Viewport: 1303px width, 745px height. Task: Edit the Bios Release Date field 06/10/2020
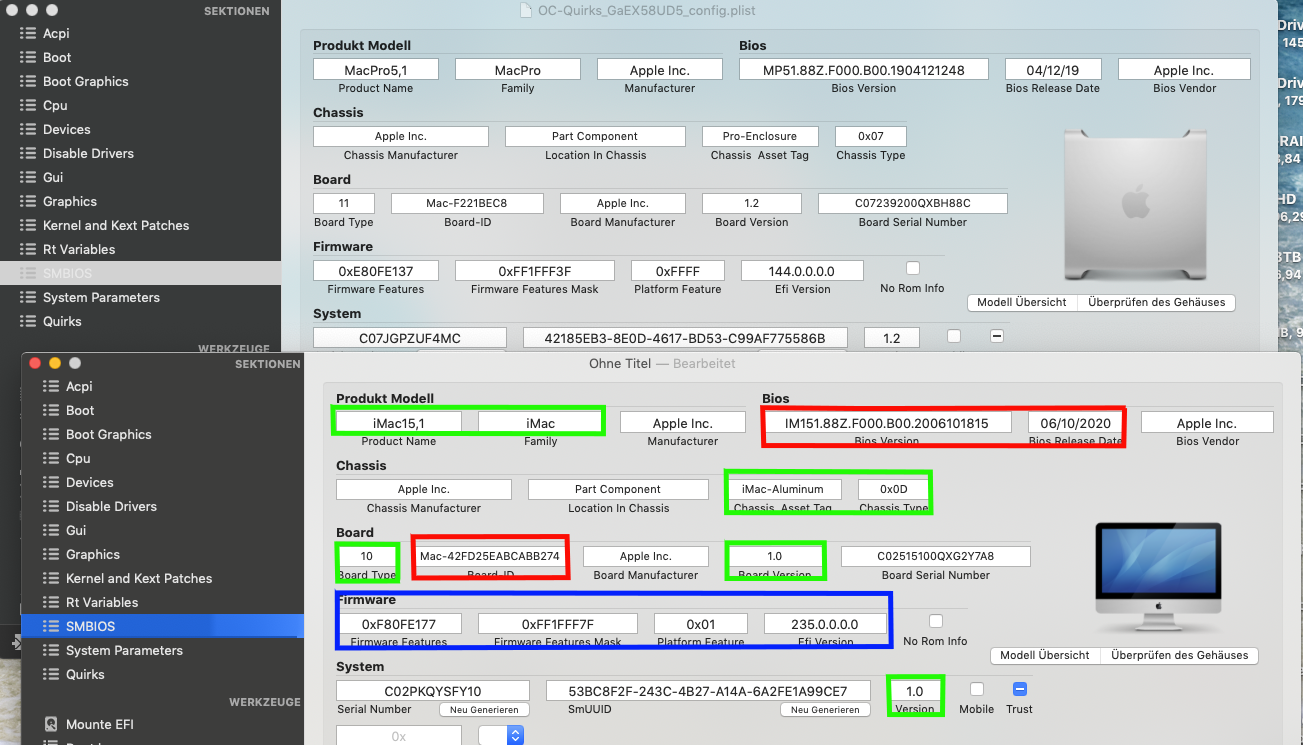click(1076, 423)
